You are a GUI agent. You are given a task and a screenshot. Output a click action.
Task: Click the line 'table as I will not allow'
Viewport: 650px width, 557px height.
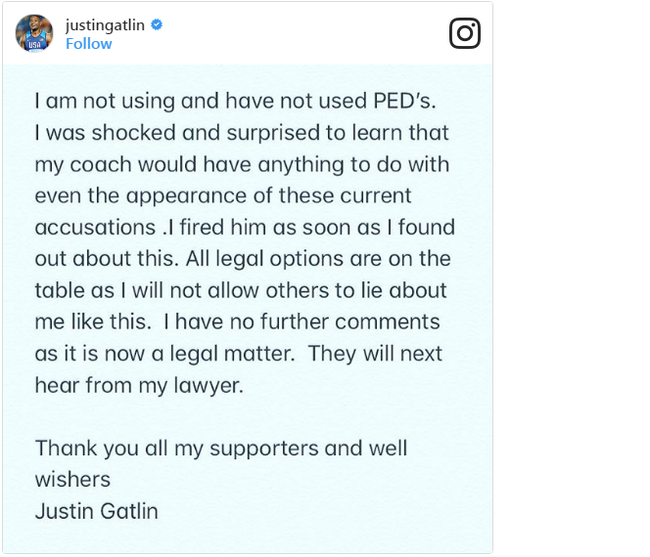coord(241,291)
